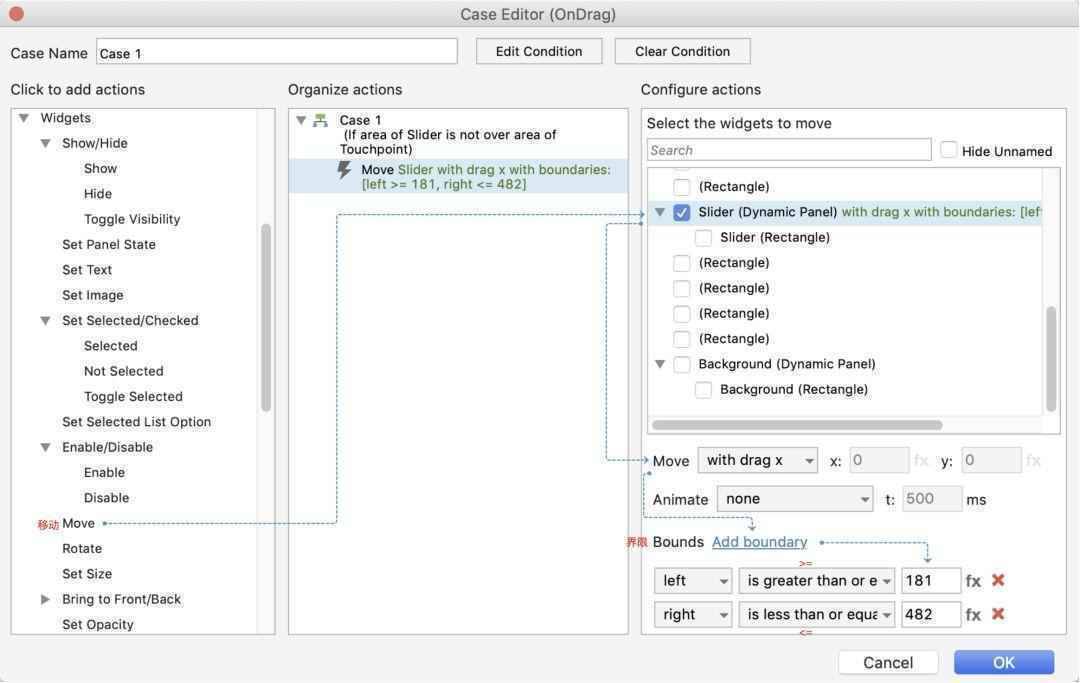Click the Edit Condition button

pos(539,52)
